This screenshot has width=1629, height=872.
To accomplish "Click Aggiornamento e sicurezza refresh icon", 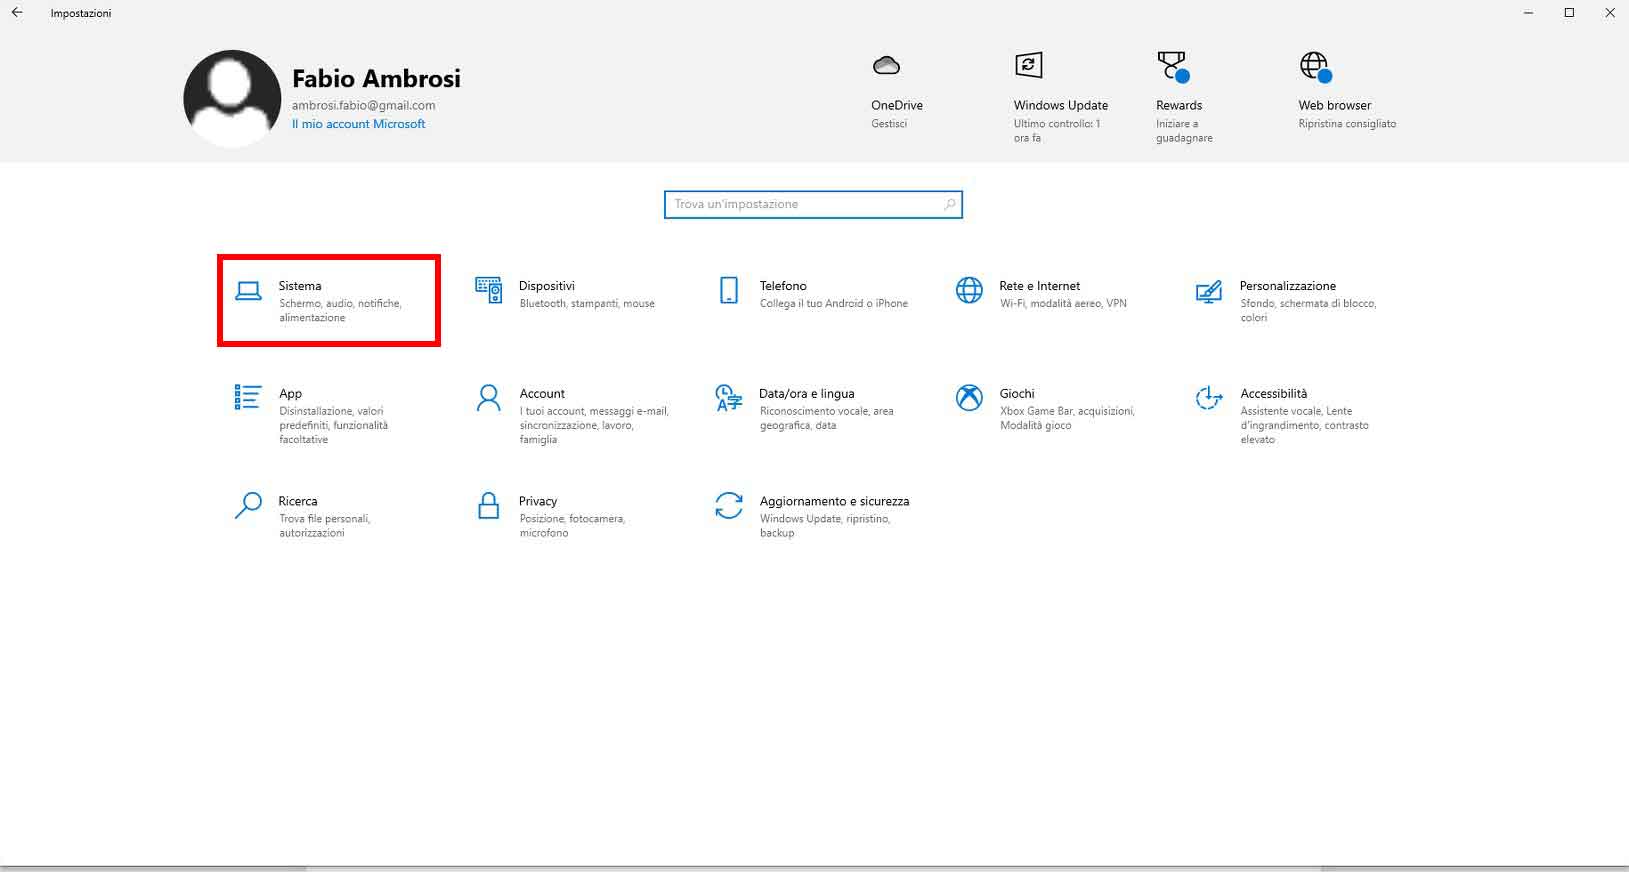I will [x=729, y=506].
